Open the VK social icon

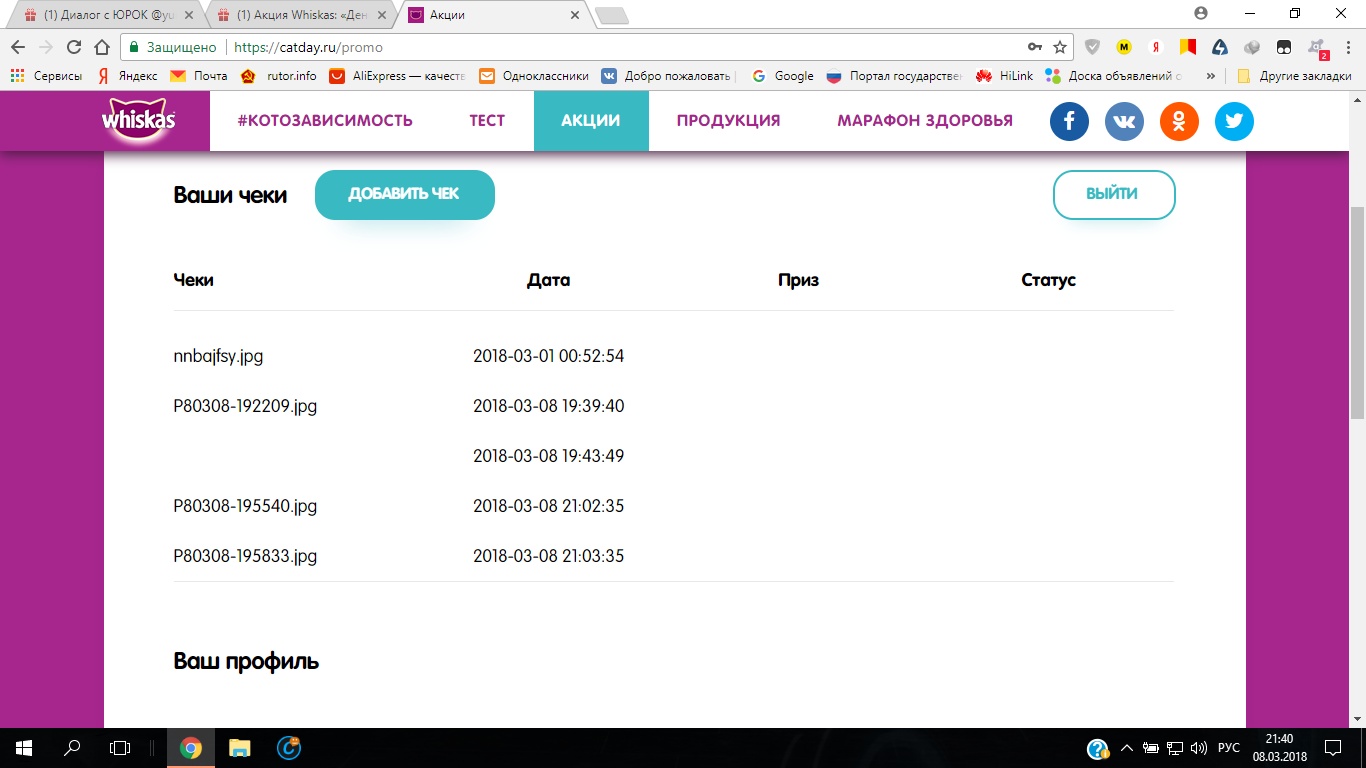coord(1124,122)
